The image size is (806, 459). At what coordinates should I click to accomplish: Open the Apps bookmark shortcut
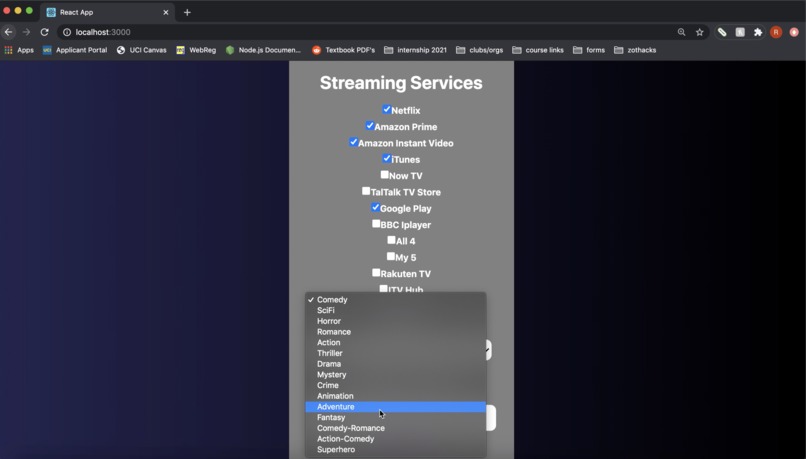[x=19, y=50]
